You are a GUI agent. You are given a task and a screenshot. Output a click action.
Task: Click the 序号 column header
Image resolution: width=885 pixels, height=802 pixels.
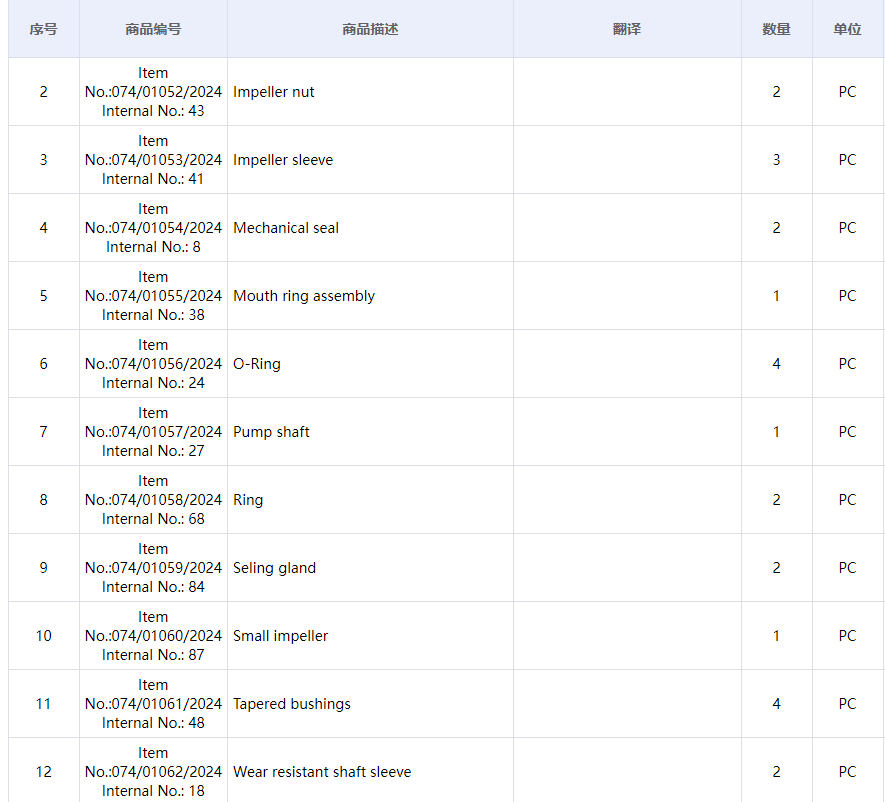click(43, 29)
